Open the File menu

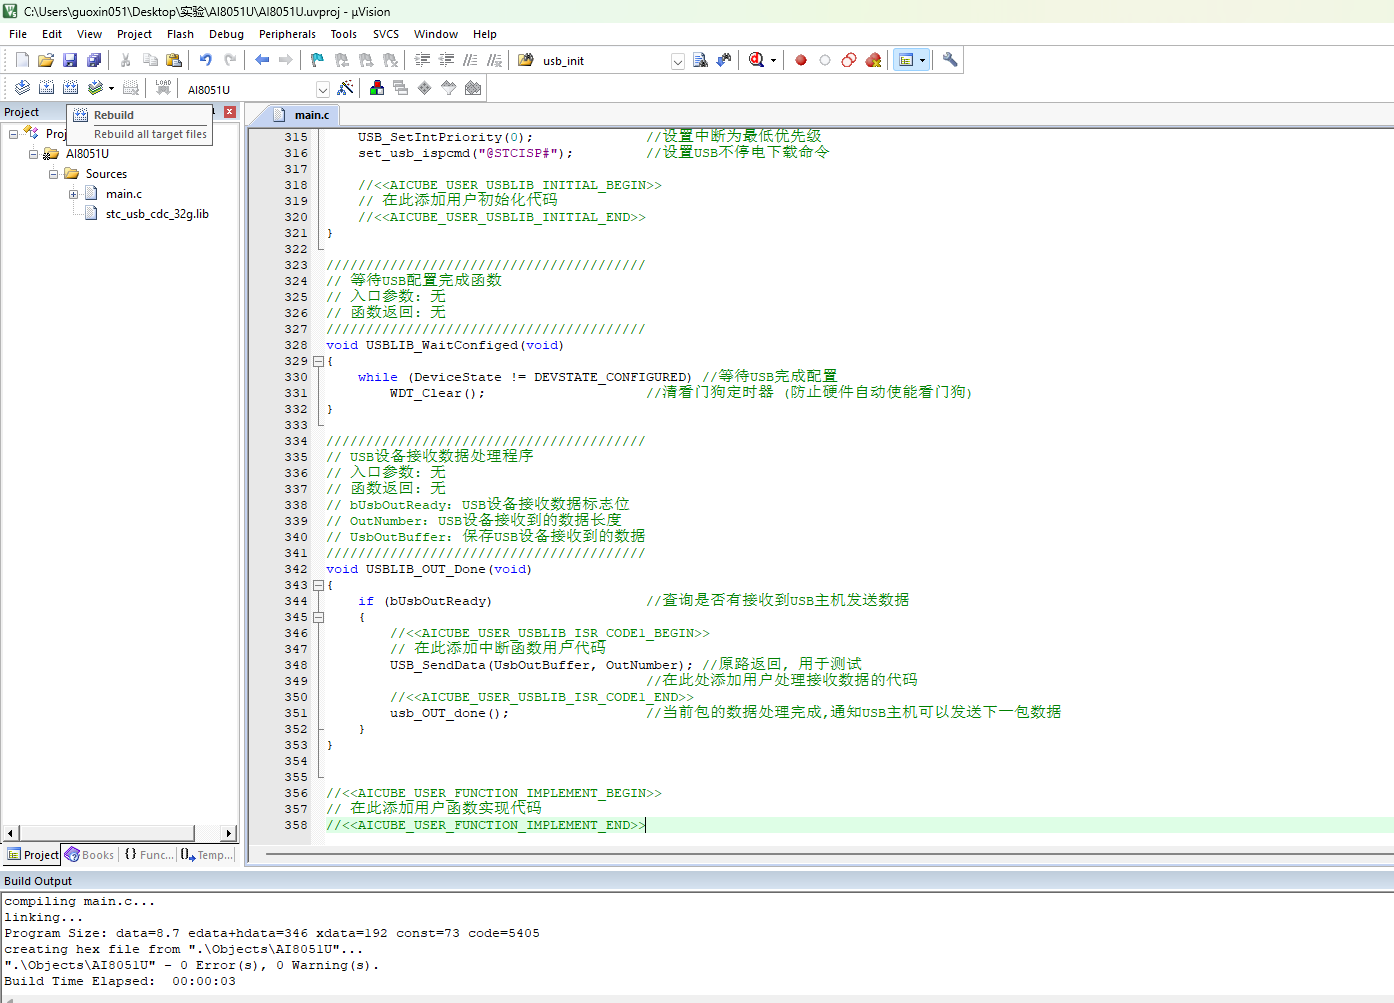pyautogui.click(x=18, y=34)
